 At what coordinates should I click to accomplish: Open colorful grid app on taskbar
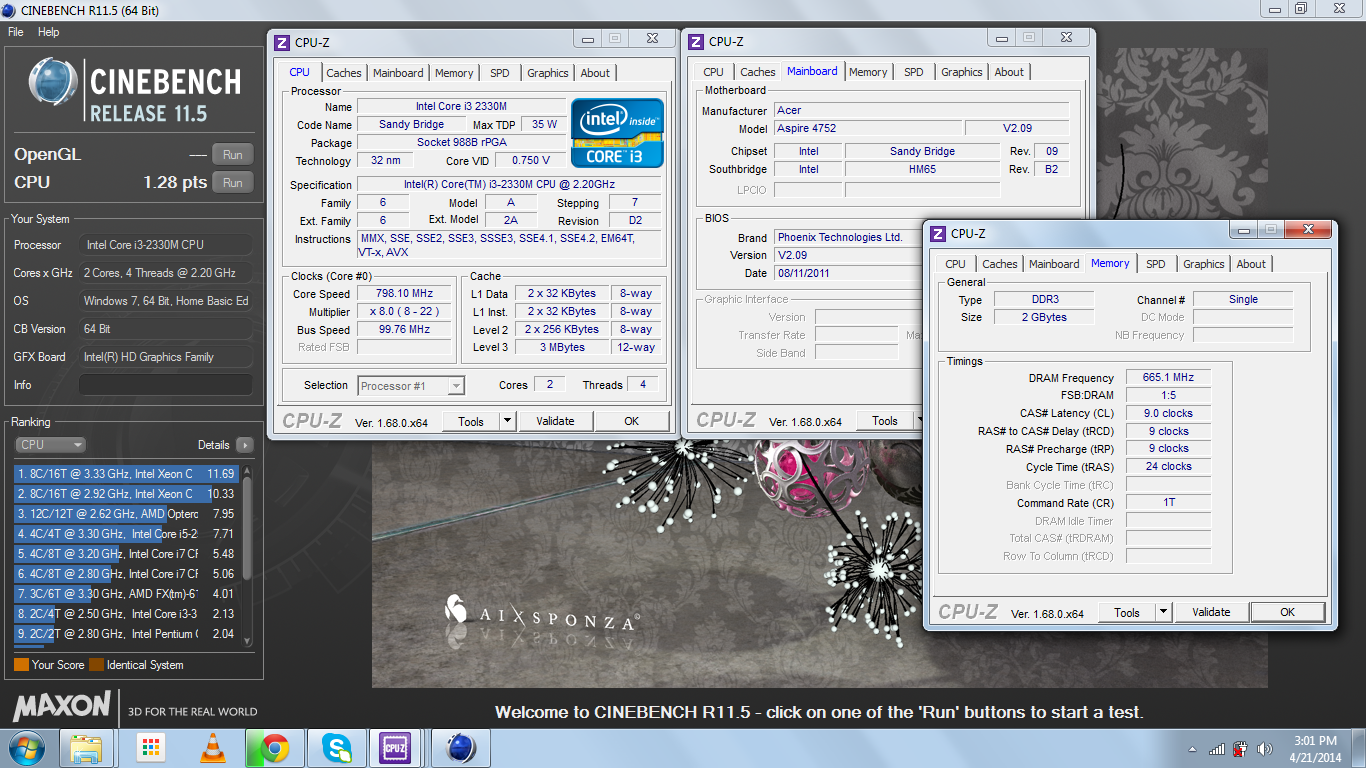point(151,748)
